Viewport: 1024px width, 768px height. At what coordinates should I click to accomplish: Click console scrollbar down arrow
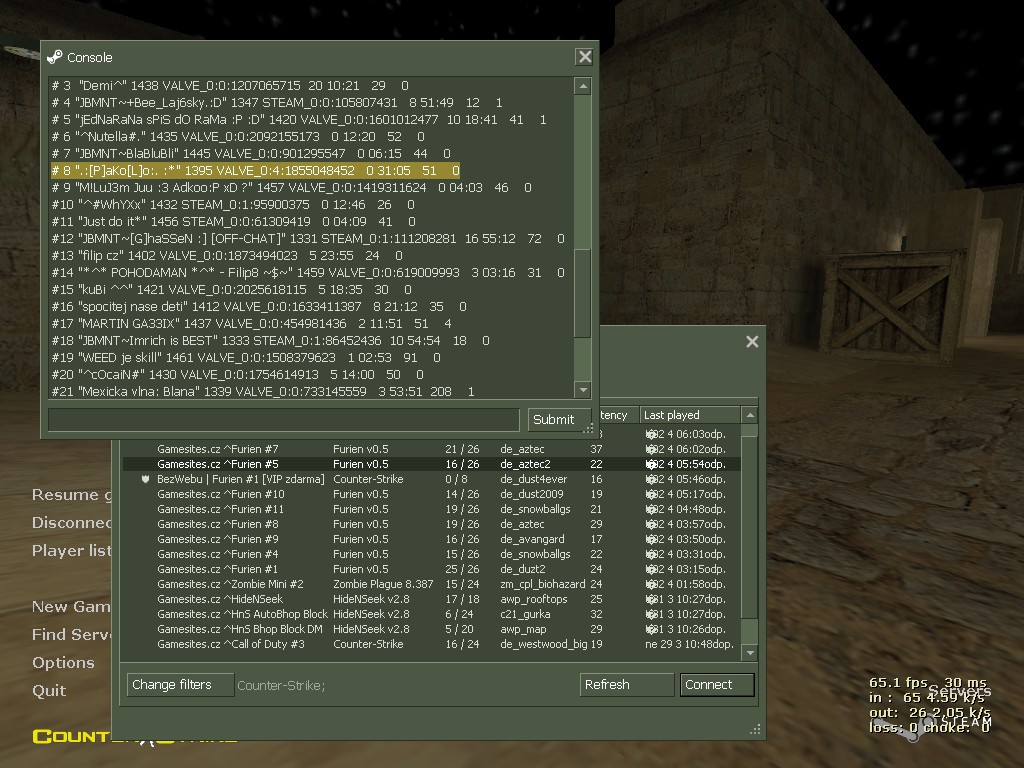coord(583,391)
